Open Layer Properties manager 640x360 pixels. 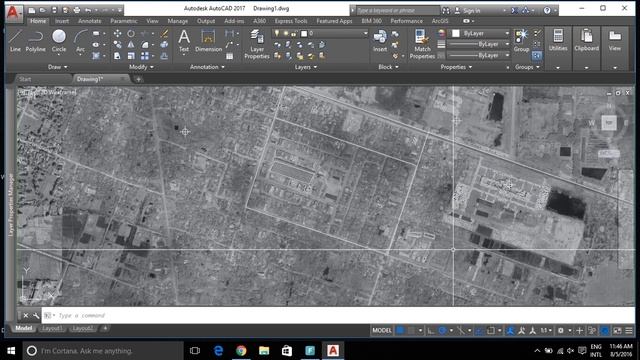257,44
